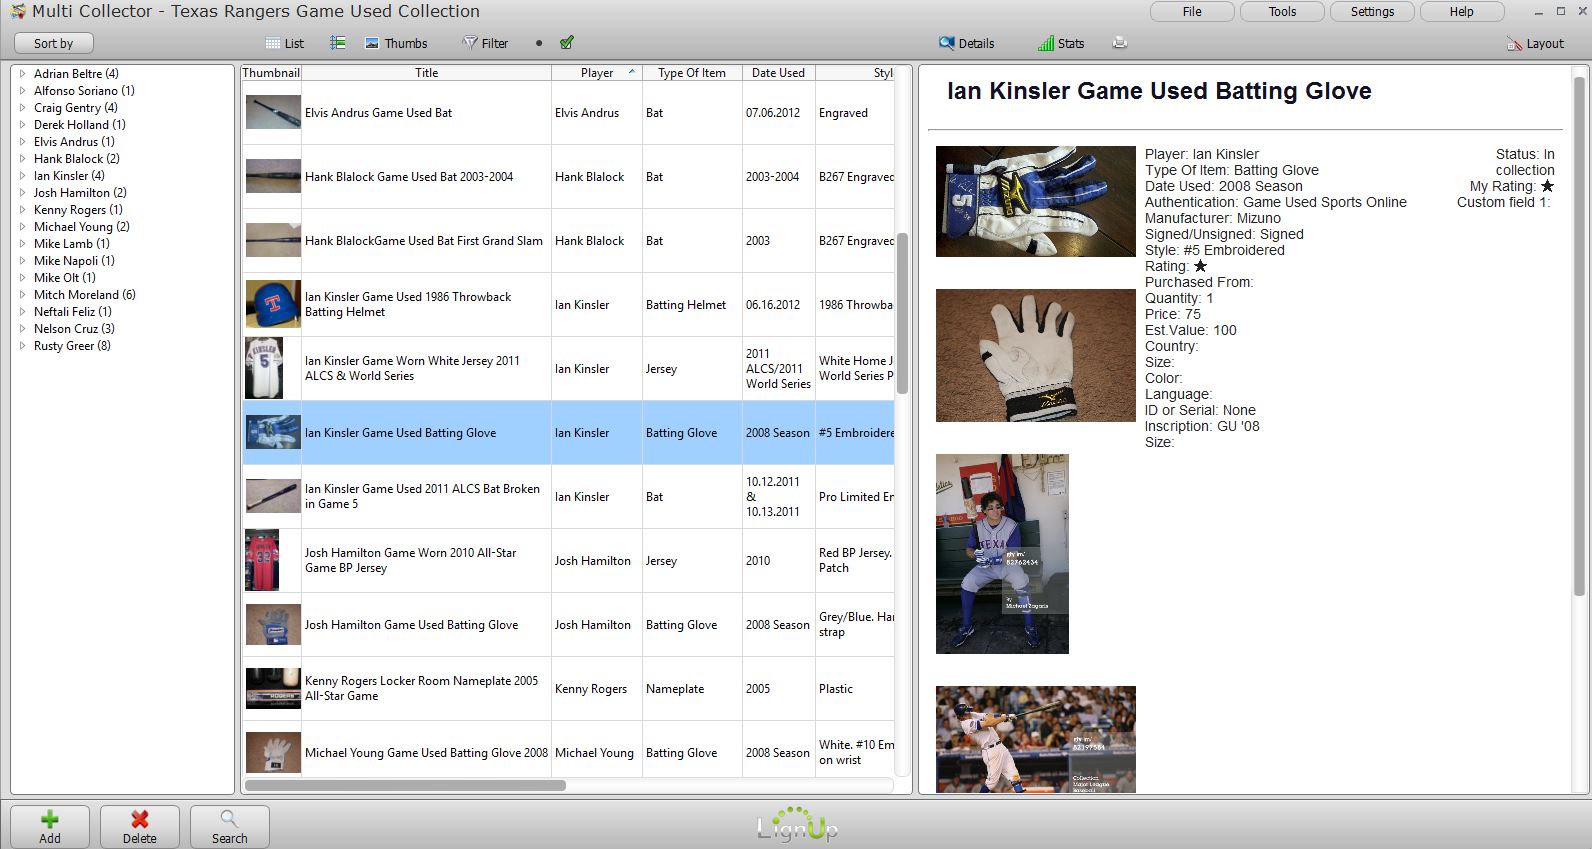Click the horizontal scrollbar under the item list
Image resolution: width=1592 pixels, height=849 pixels.
405,785
